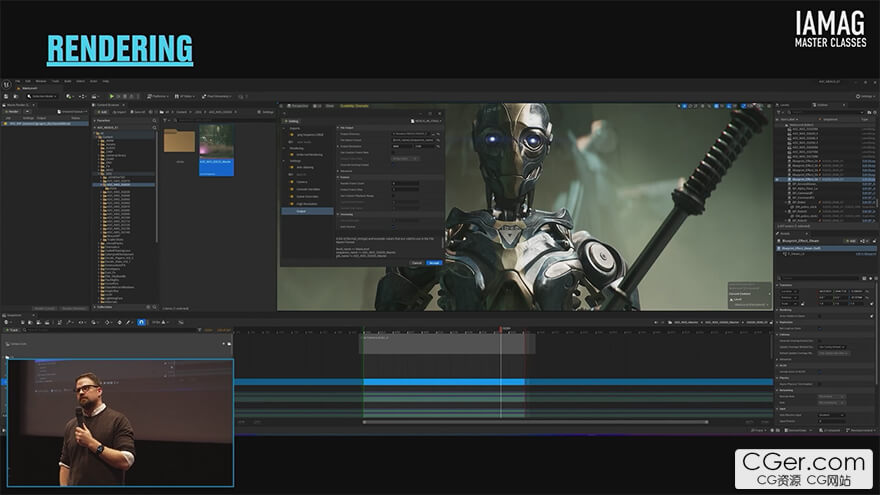Click the Sequencer create camera icon
The height and width of the screenshot is (495, 880).
pos(39,322)
